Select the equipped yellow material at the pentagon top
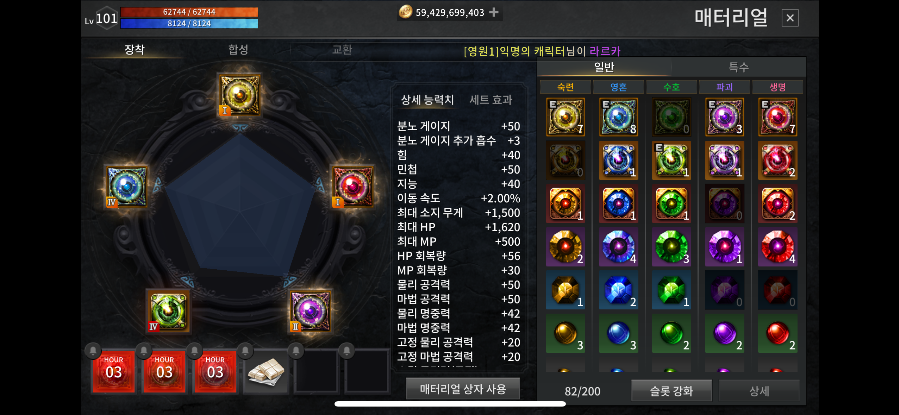Screen dimensions: 899x415 (240, 95)
